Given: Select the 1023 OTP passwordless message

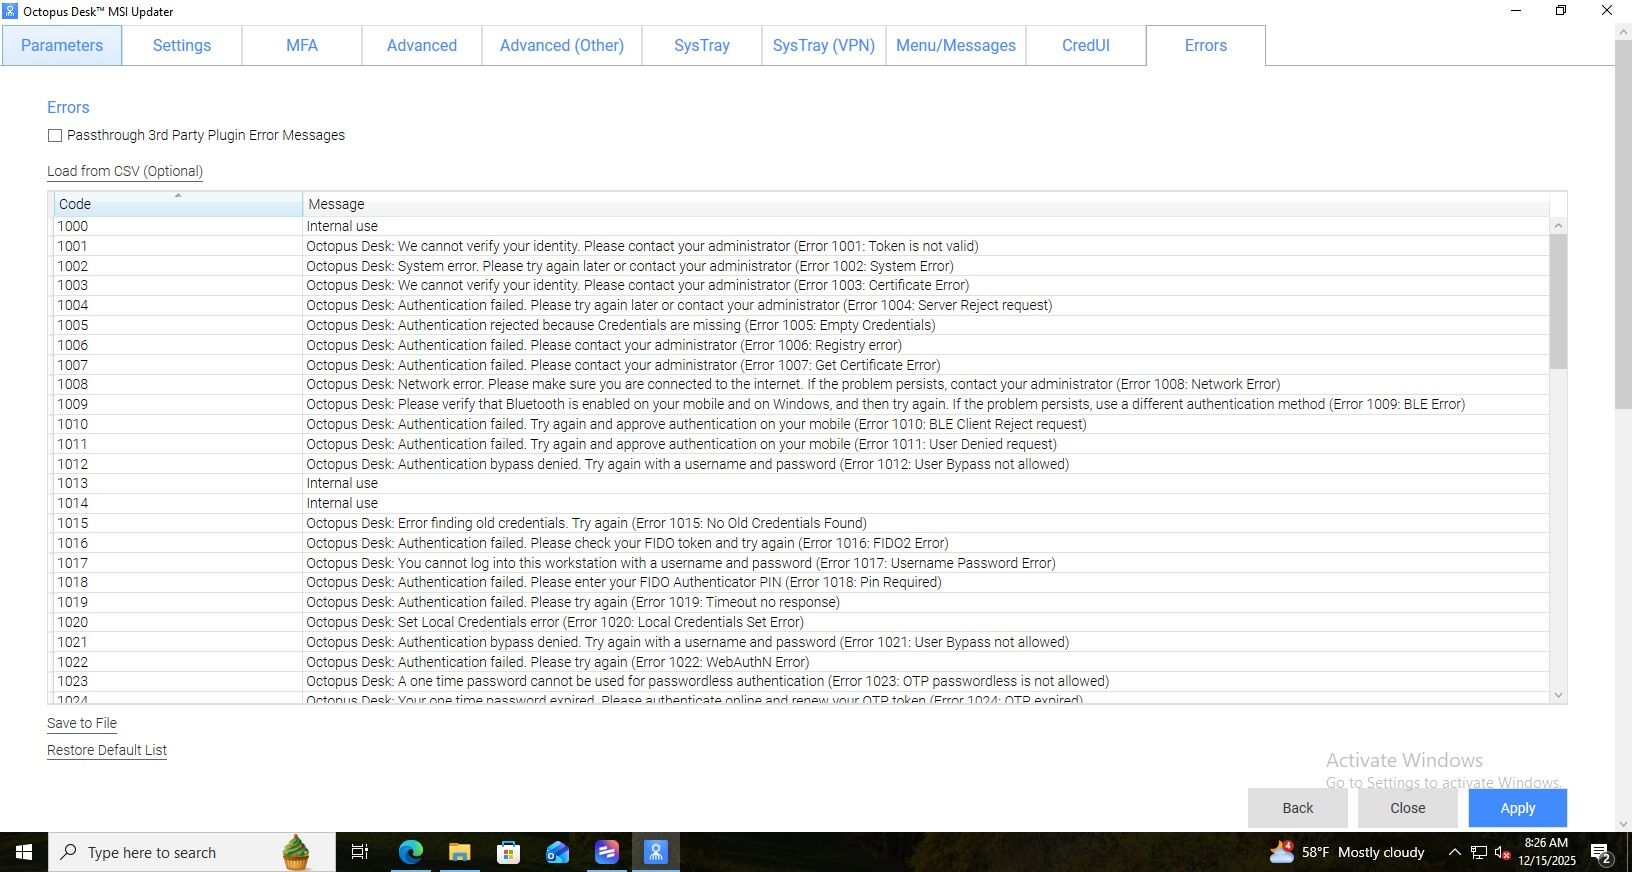Looking at the screenshot, I should [708, 681].
